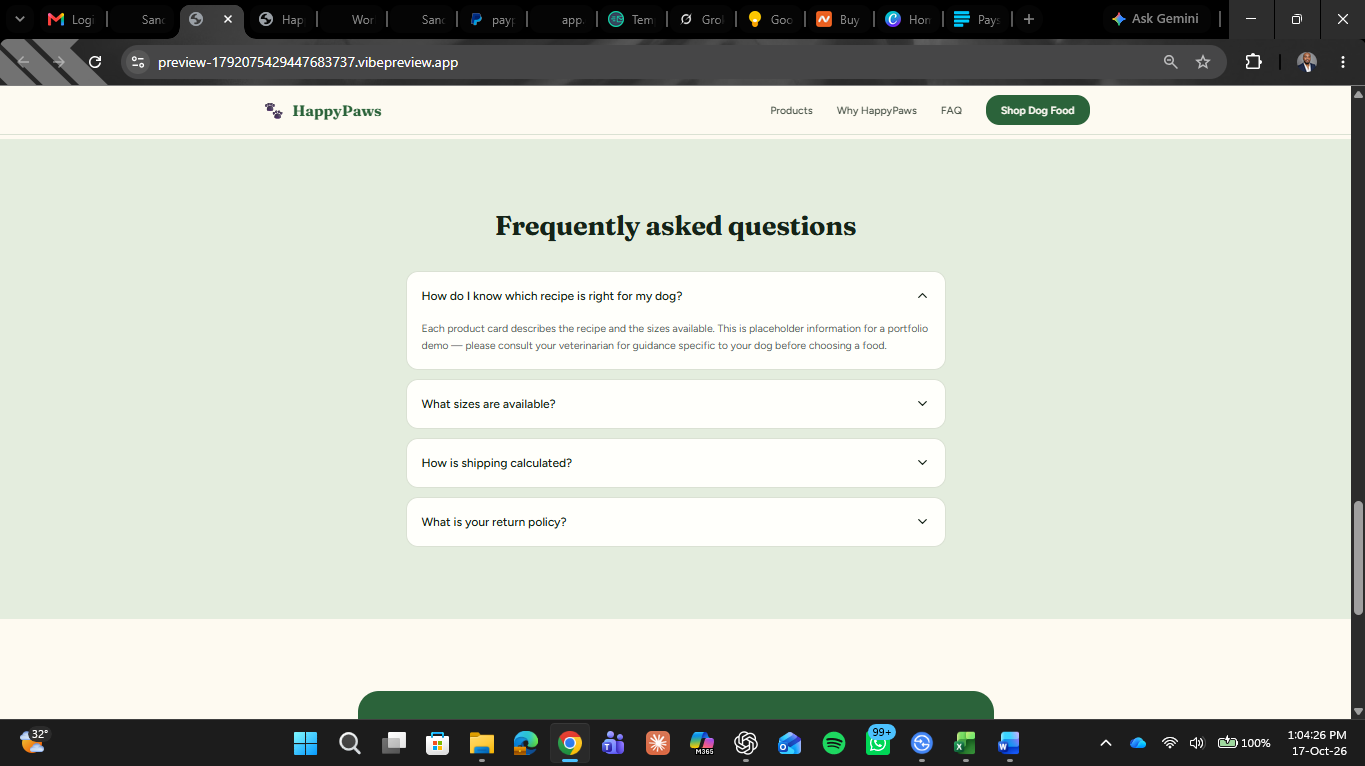Open the taskbar clock and date
Viewport: 1365px width, 766px height.
[1317, 743]
